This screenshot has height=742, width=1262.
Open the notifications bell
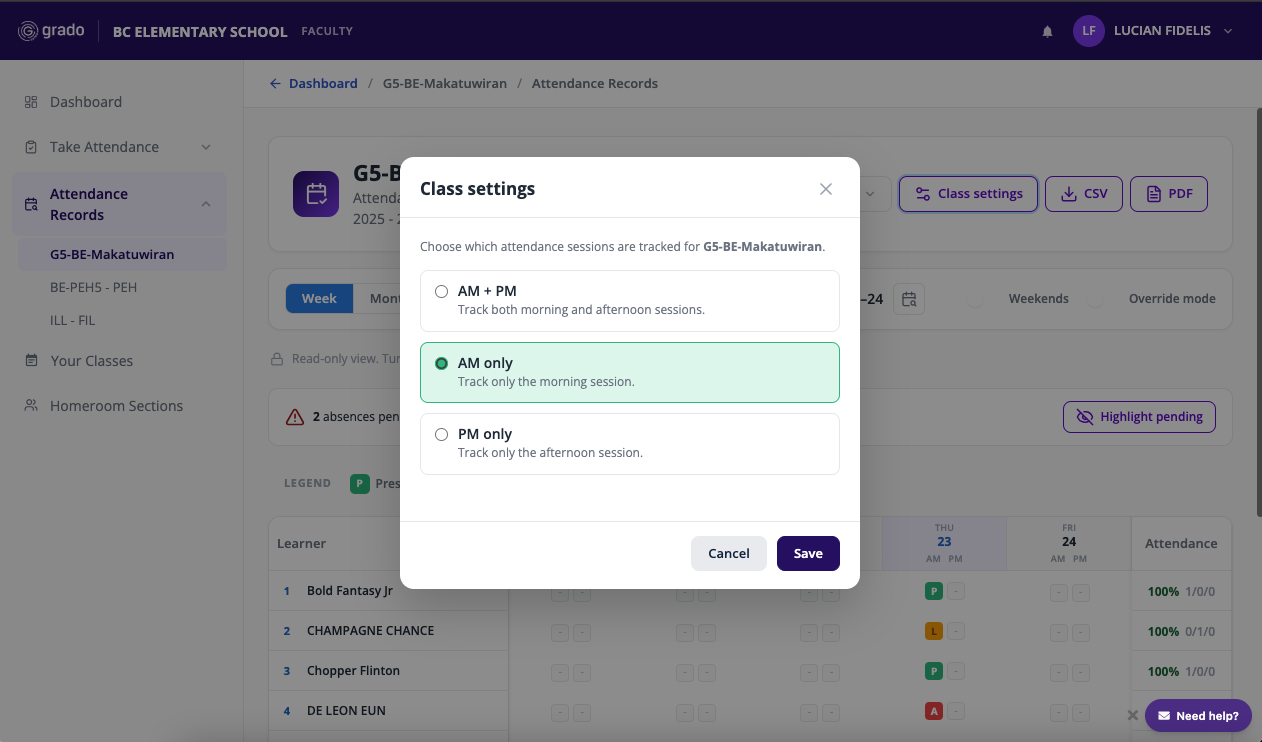[x=1048, y=31]
